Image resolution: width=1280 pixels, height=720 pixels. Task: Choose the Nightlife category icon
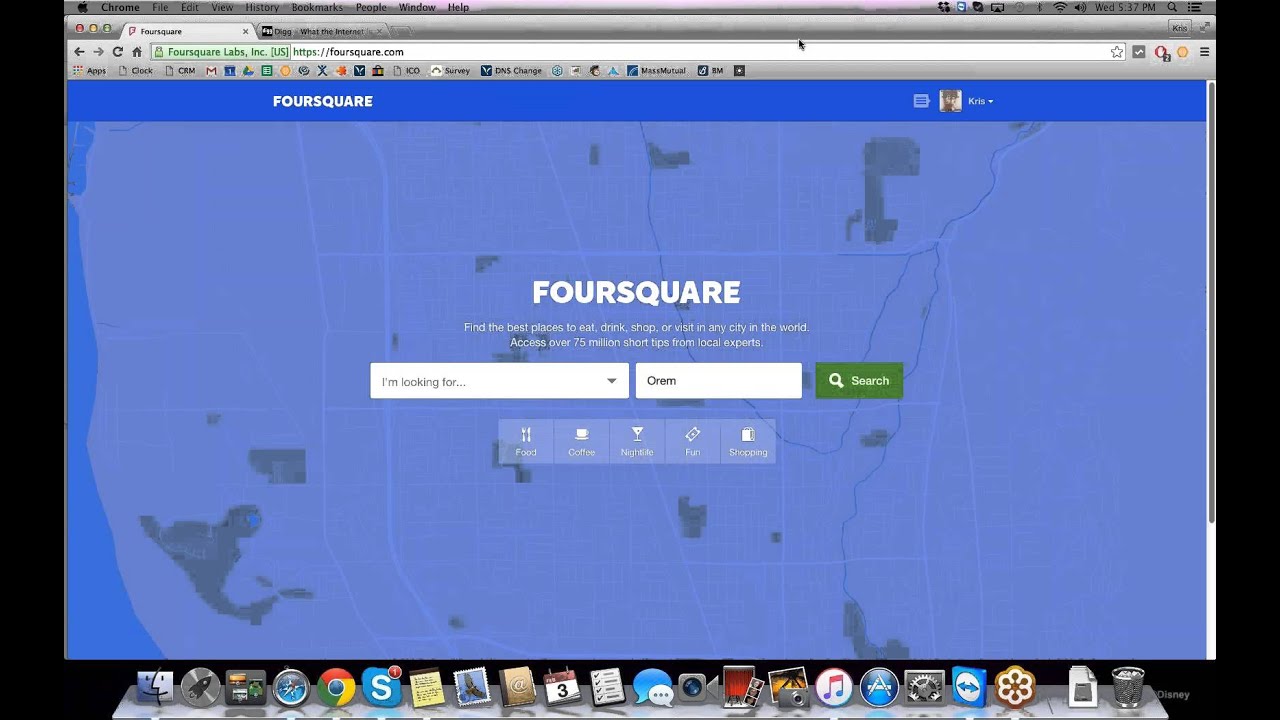click(x=637, y=441)
